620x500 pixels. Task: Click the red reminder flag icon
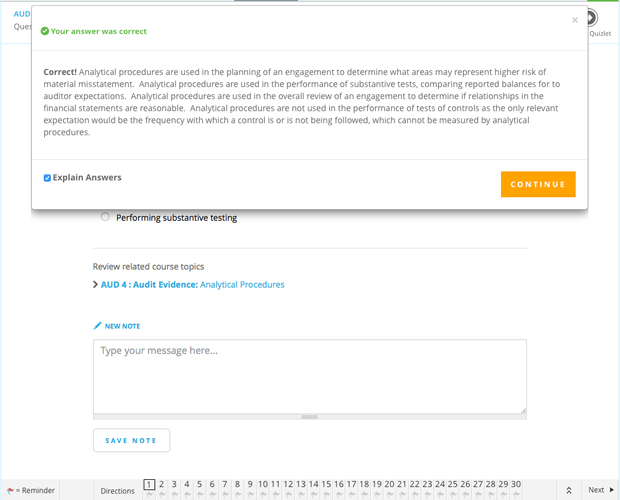[10, 491]
